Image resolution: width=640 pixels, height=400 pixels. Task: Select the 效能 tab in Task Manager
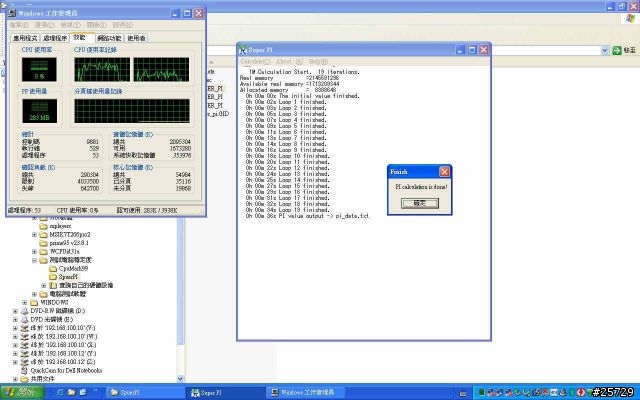(82, 37)
